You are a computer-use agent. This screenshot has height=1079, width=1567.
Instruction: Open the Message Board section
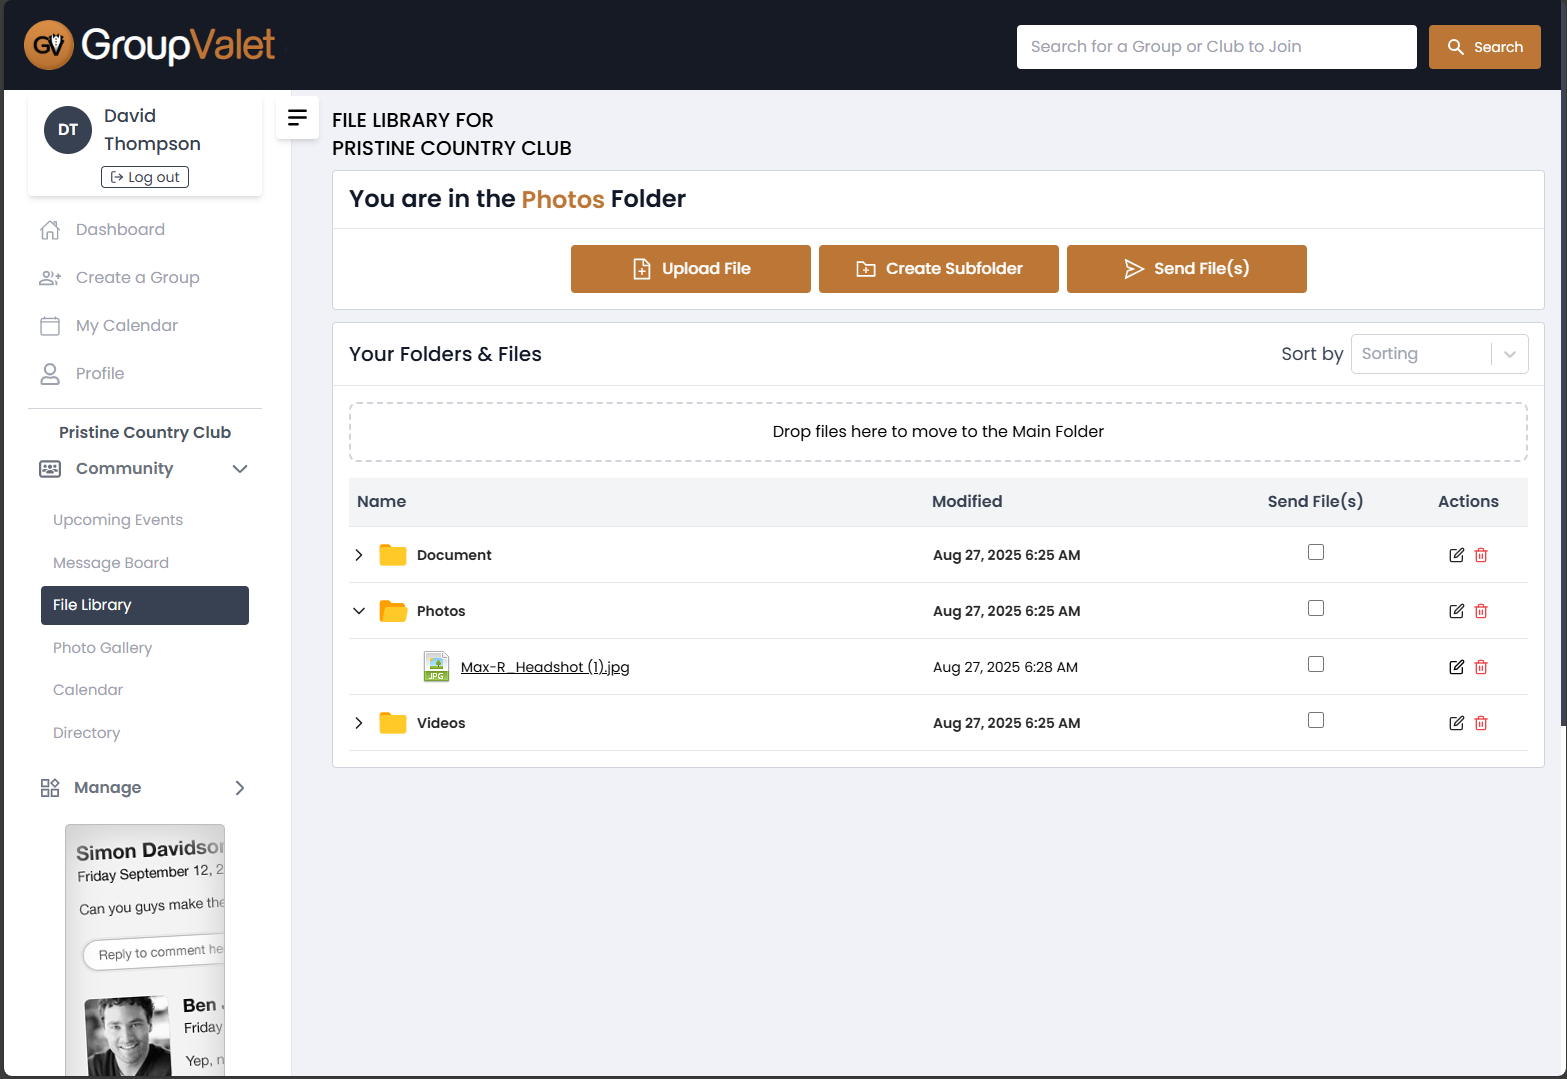(110, 562)
